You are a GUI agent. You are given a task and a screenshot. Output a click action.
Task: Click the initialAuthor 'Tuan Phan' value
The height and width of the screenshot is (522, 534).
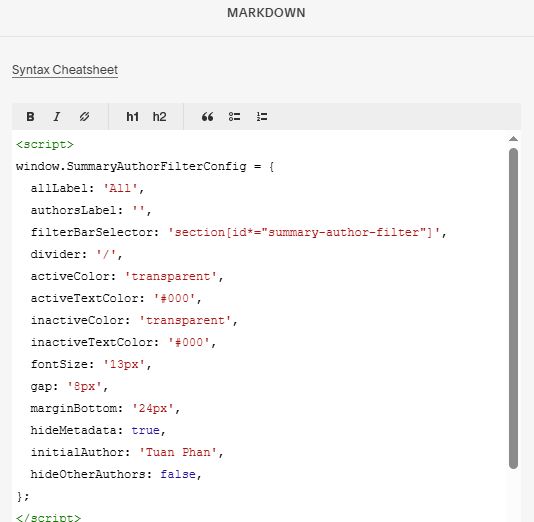click(x=178, y=452)
